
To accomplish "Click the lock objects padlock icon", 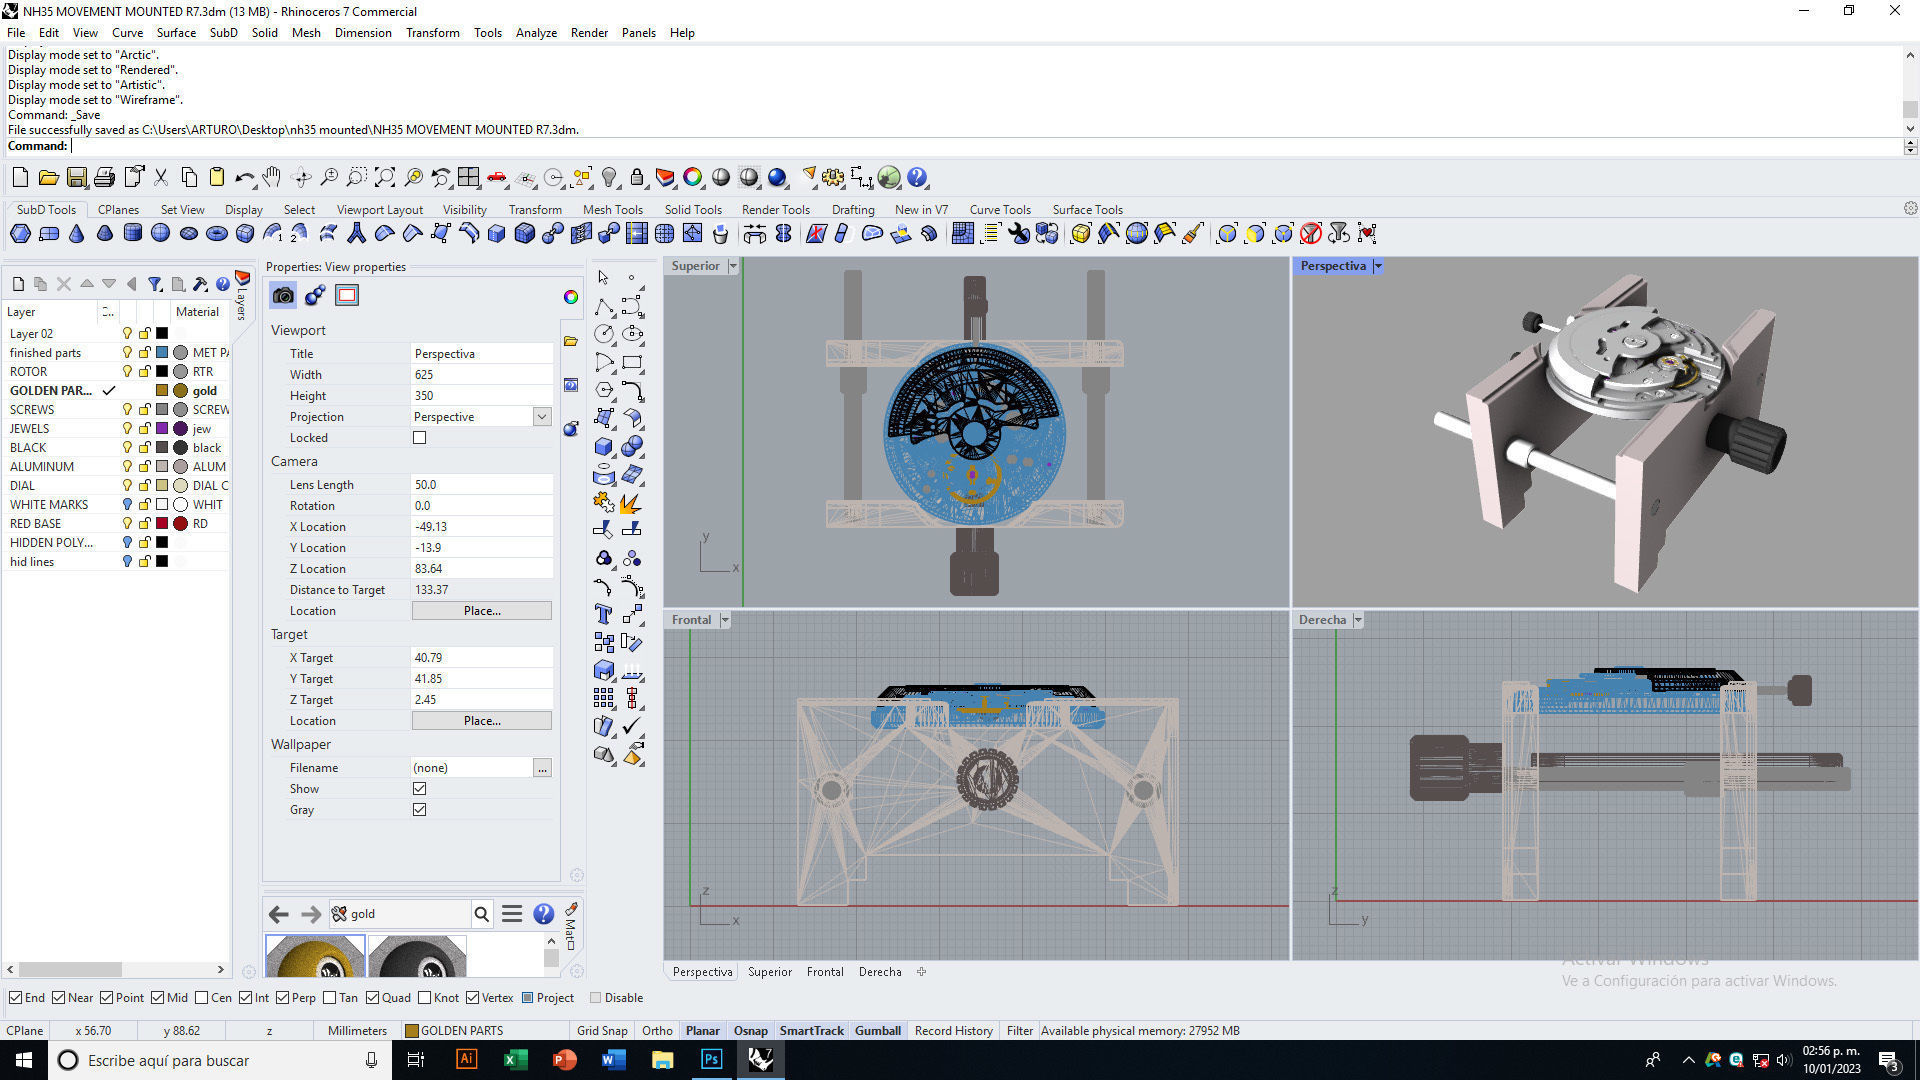I will click(x=637, y=178).
